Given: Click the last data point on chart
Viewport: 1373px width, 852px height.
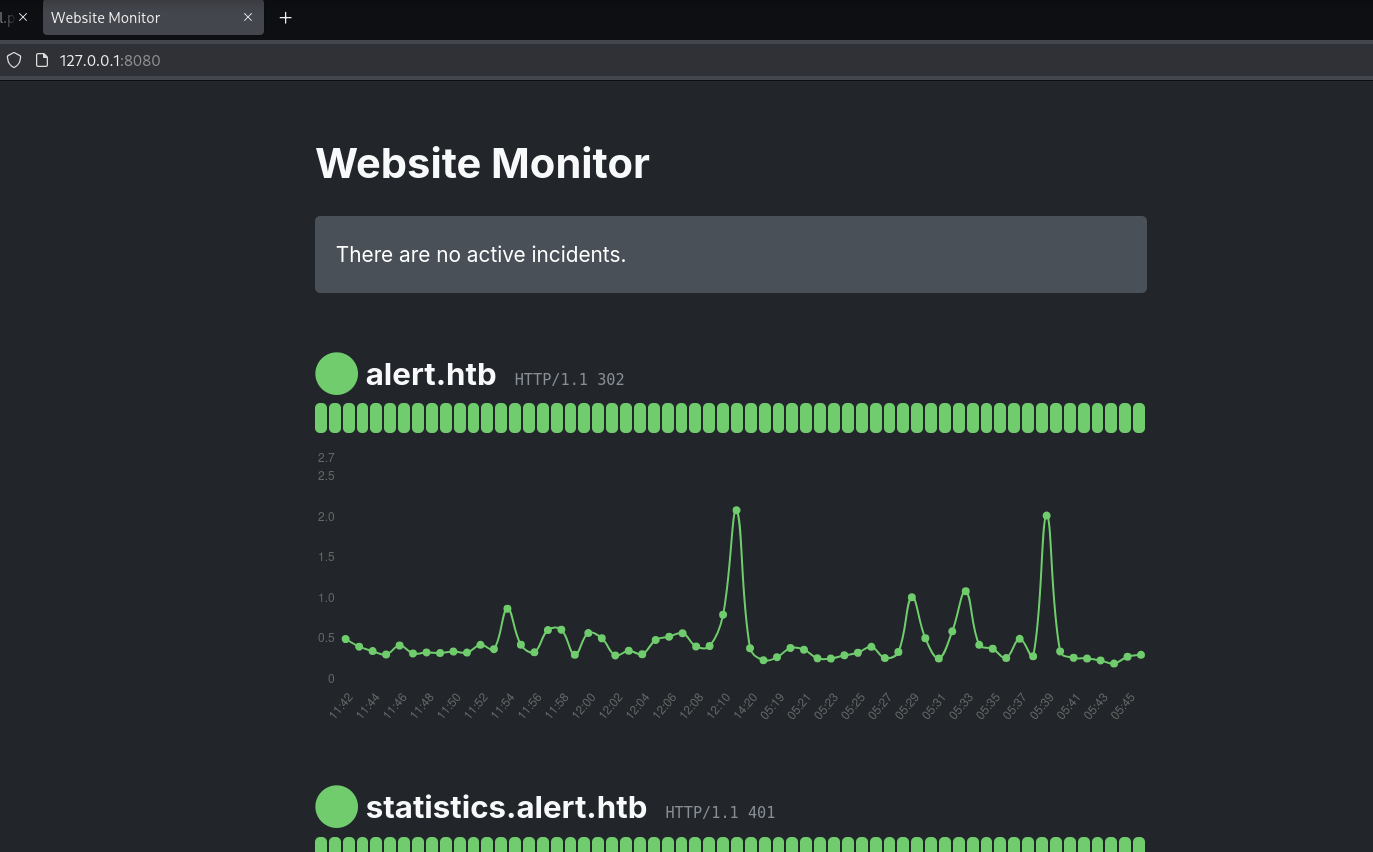Looking at the screenshot, I should pos(1141,655).
